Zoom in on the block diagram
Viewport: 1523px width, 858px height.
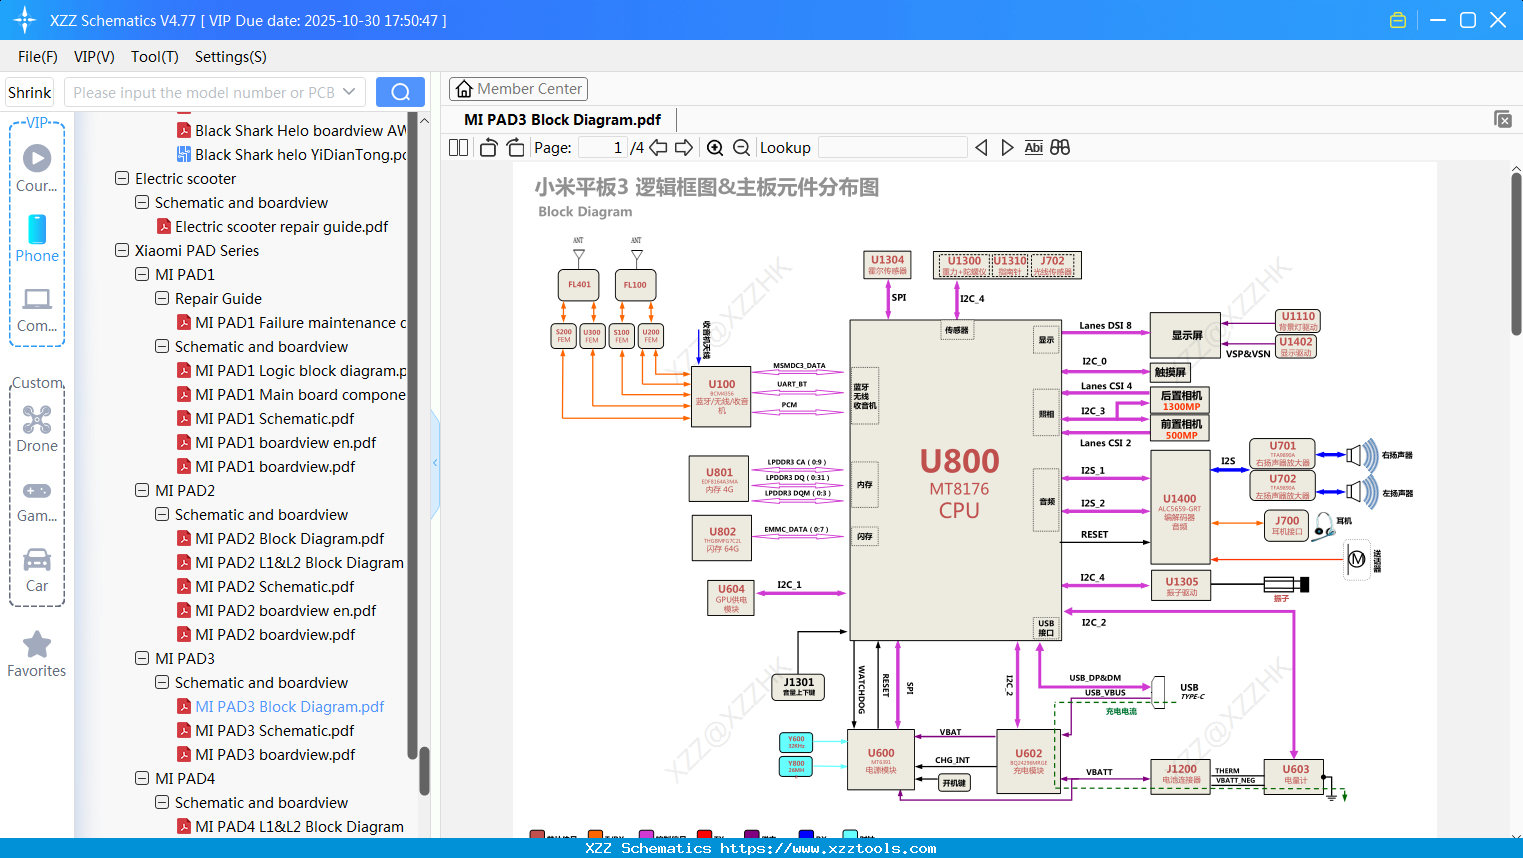[715, 147]
